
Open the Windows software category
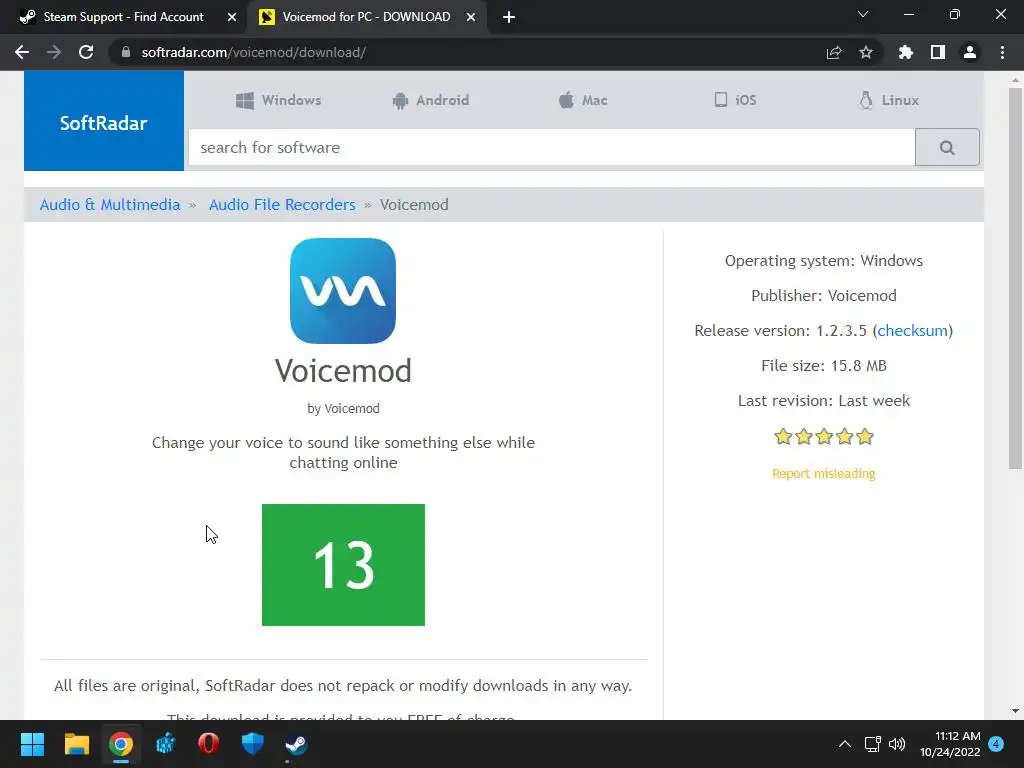coord(279,101)
